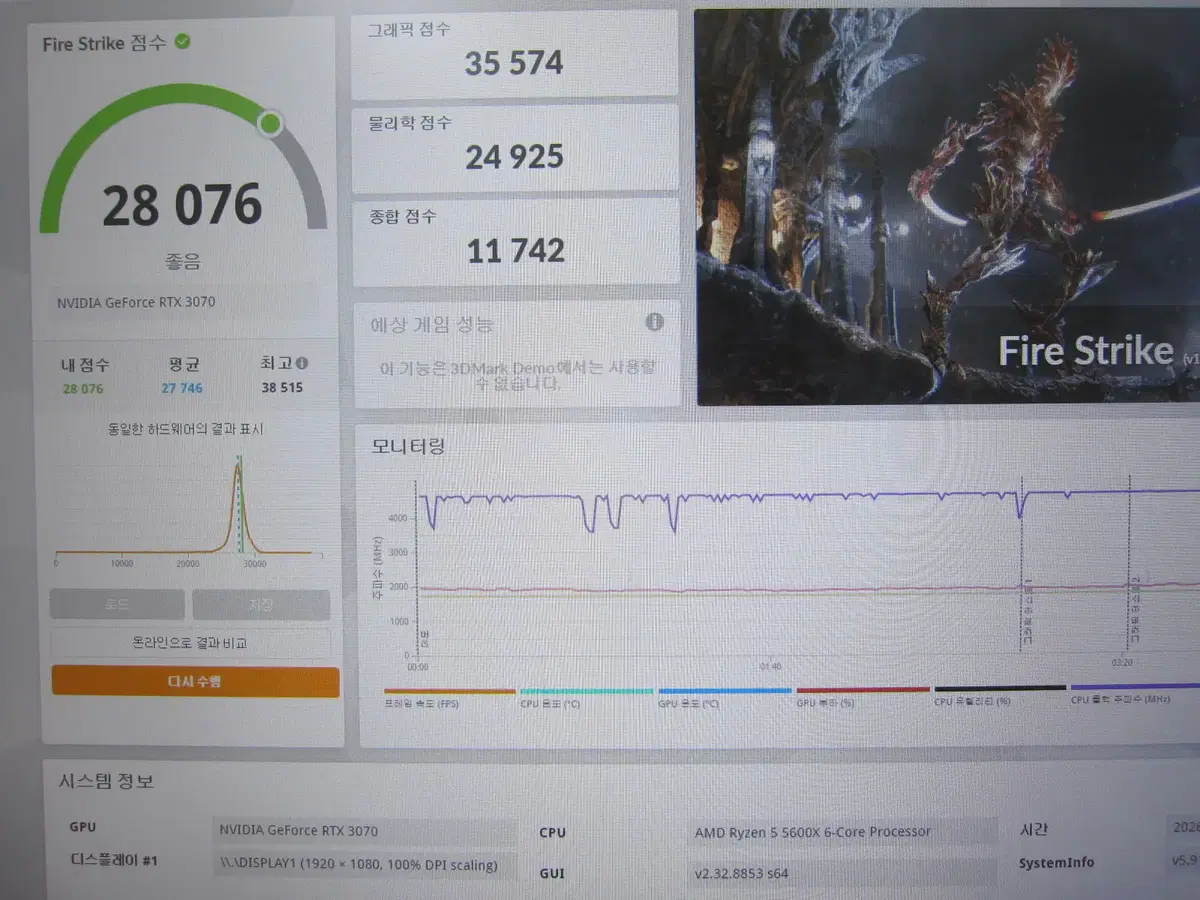Viewport: 1200px width, 900px height.
Task: Click the greyed-out 로드 button
Action: (117, 604)
